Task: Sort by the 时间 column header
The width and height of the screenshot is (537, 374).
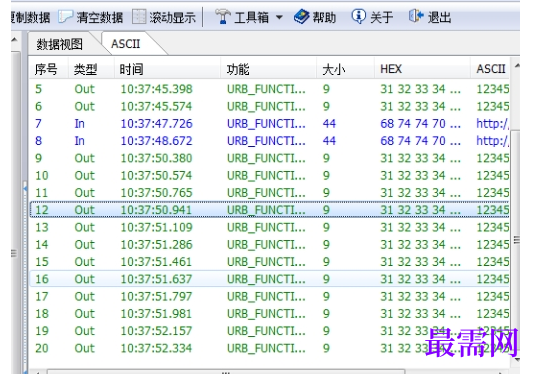Action: click(x=131, y=70)
